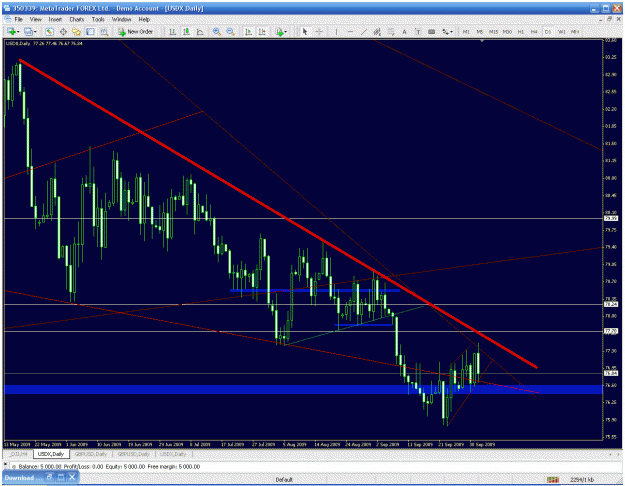This screenshot has width=625, height=486.
Task: Switch chart to Bar Chart icon
Action: (x=173, y=31)
